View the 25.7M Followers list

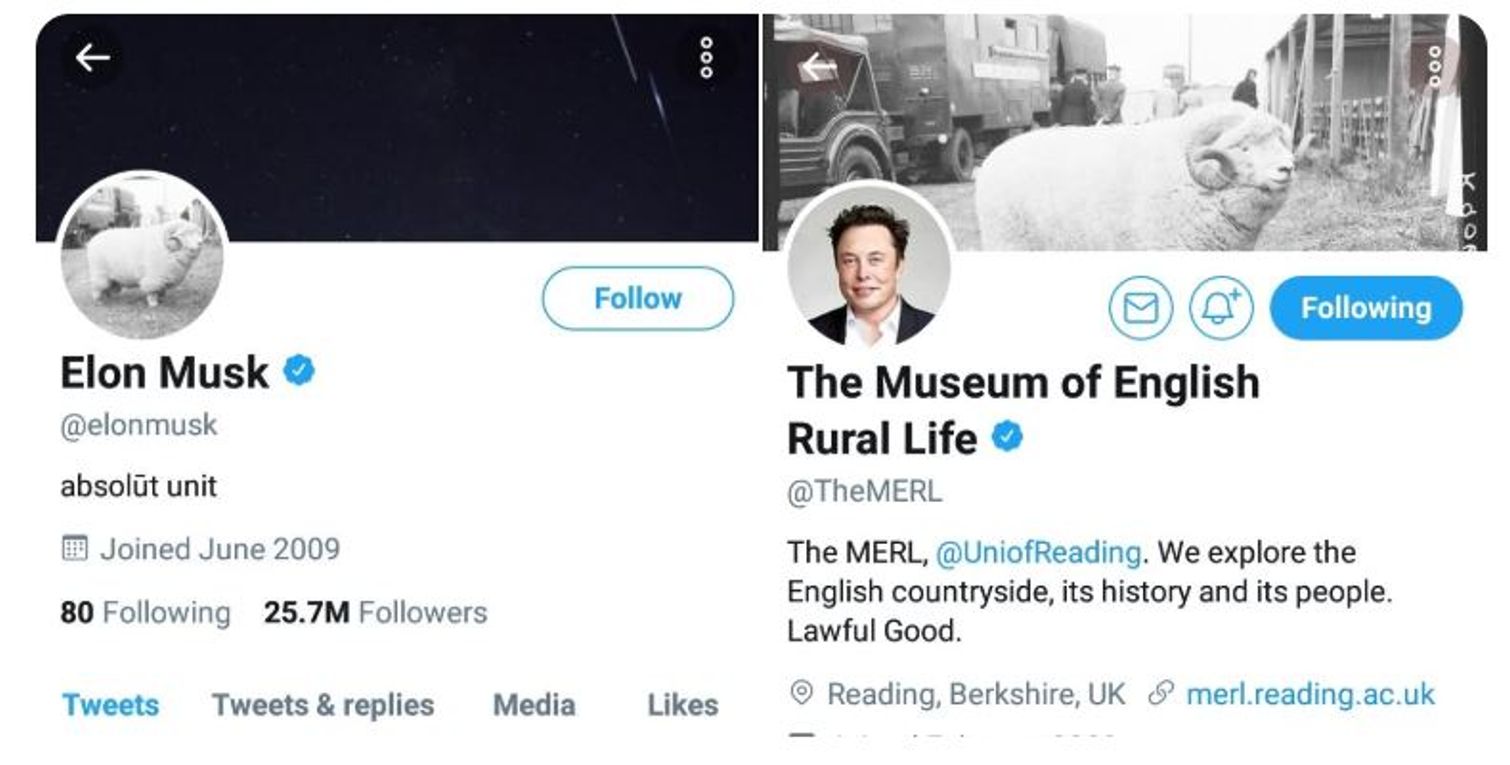coord(376,612)
